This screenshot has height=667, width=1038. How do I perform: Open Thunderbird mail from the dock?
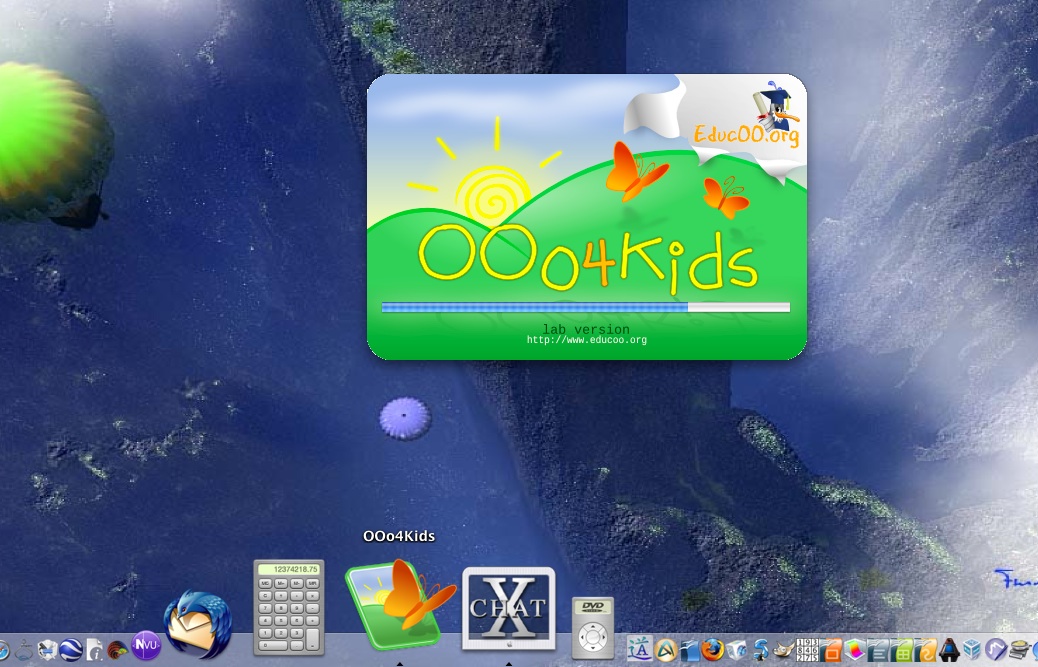[x=197, y=624]
